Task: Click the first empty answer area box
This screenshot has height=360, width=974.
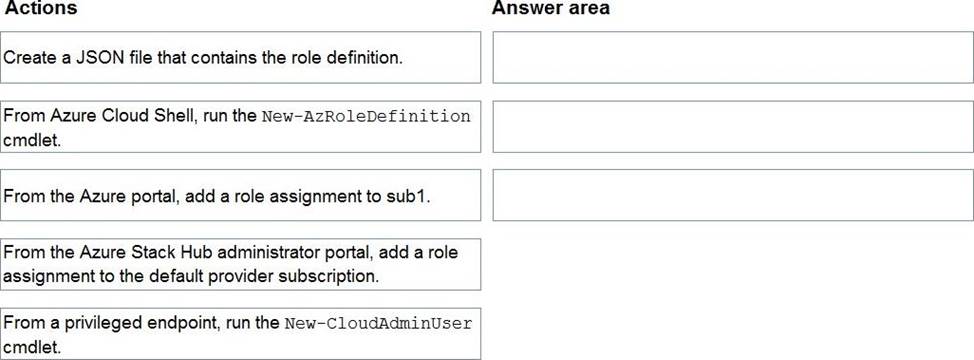Action: [x=733, y=57]
